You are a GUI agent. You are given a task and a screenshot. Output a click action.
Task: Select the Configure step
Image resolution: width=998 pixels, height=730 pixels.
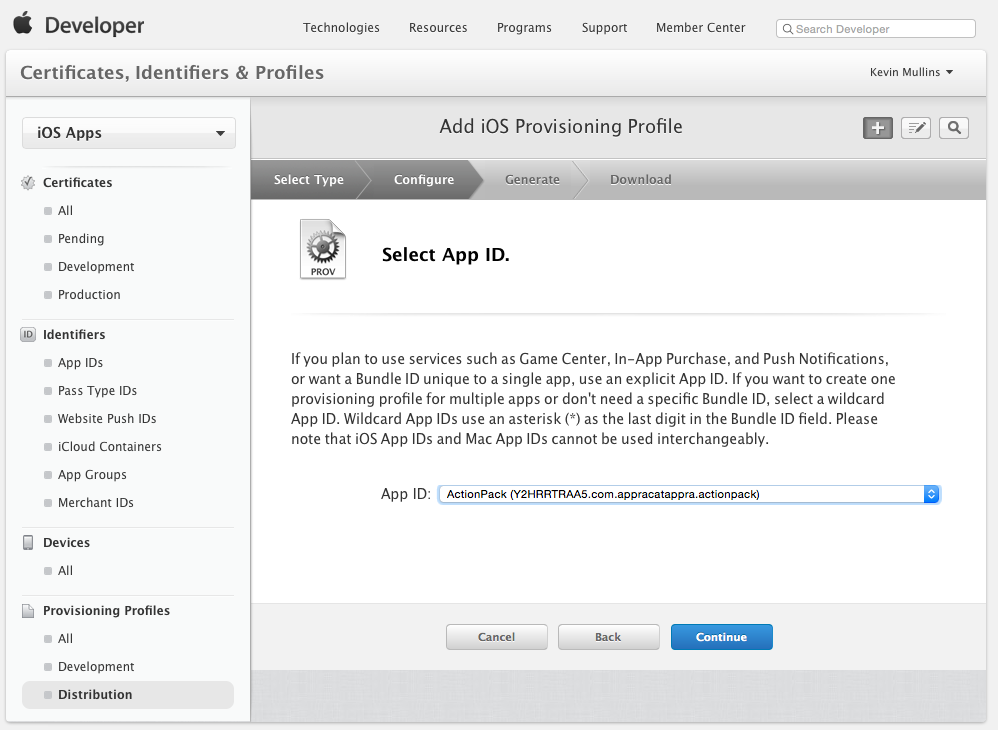424,179
